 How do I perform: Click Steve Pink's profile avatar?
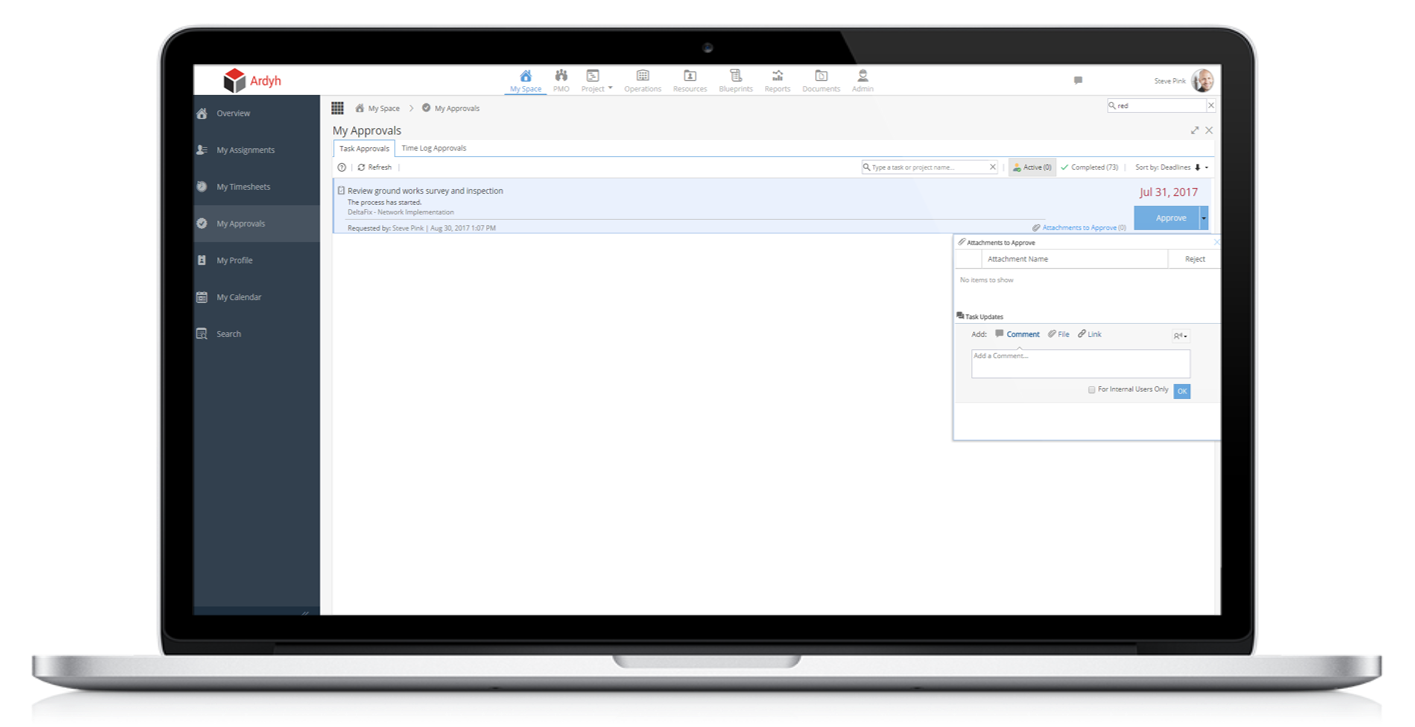point(1202,81)
